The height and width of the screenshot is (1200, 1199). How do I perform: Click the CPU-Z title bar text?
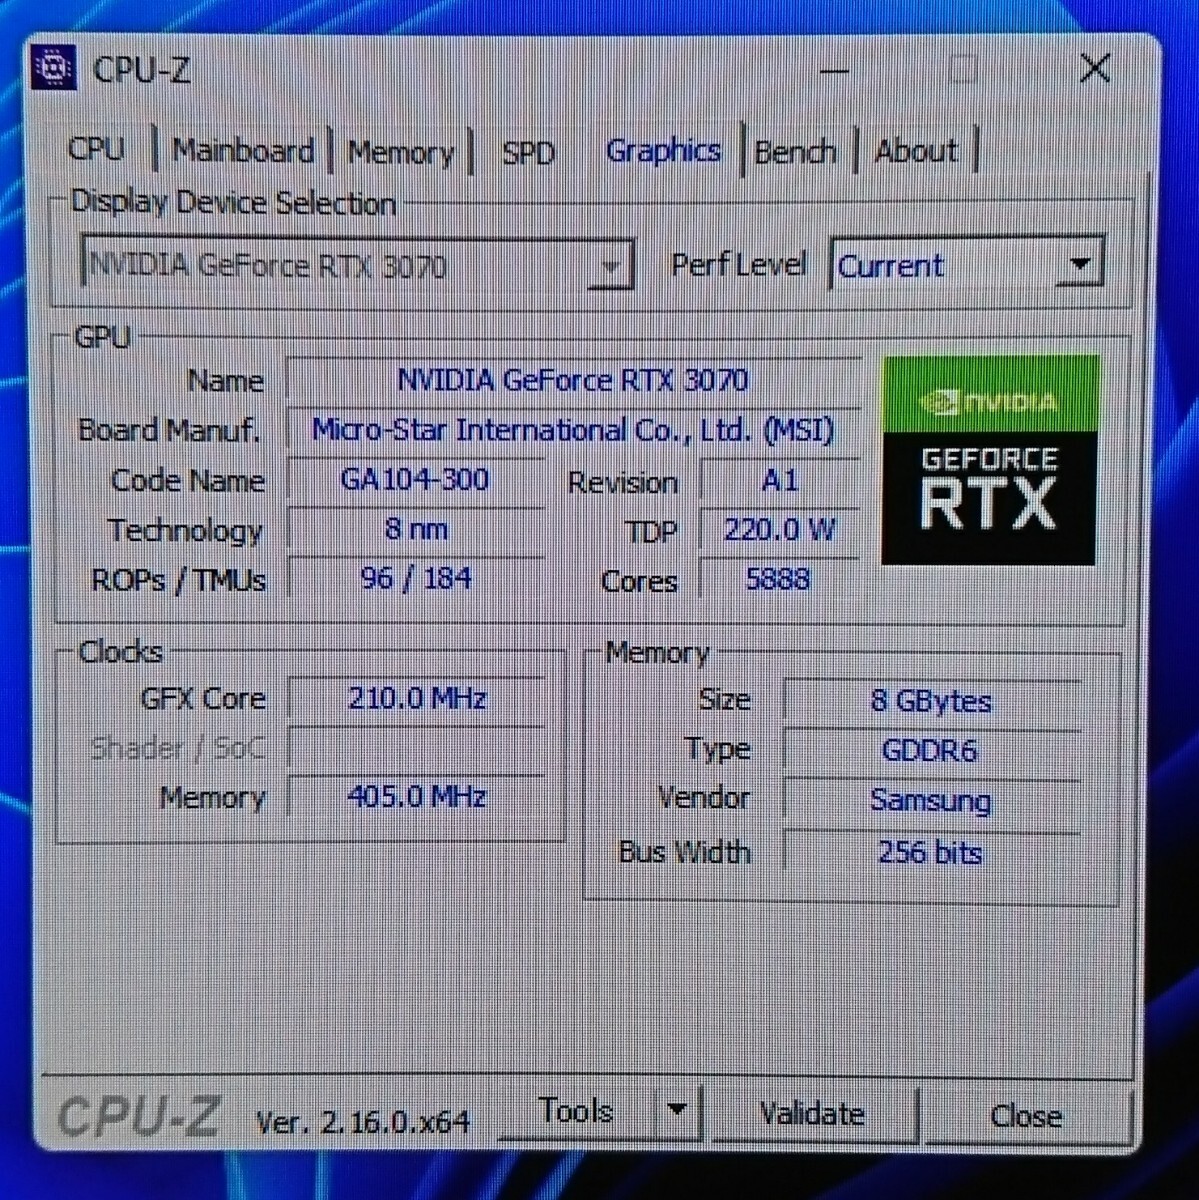point(141,70)
